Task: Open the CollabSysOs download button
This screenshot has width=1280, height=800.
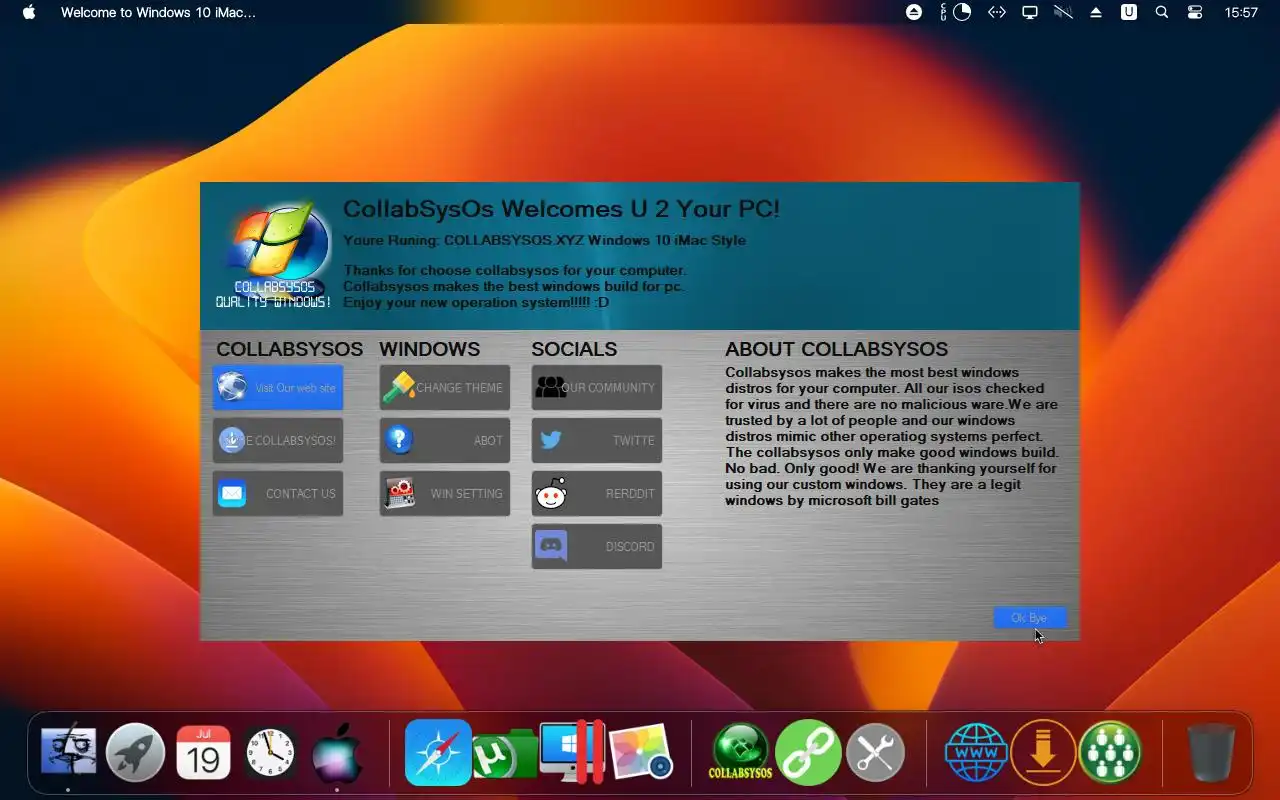Action: pyautogui.click(x=278, y=440)
